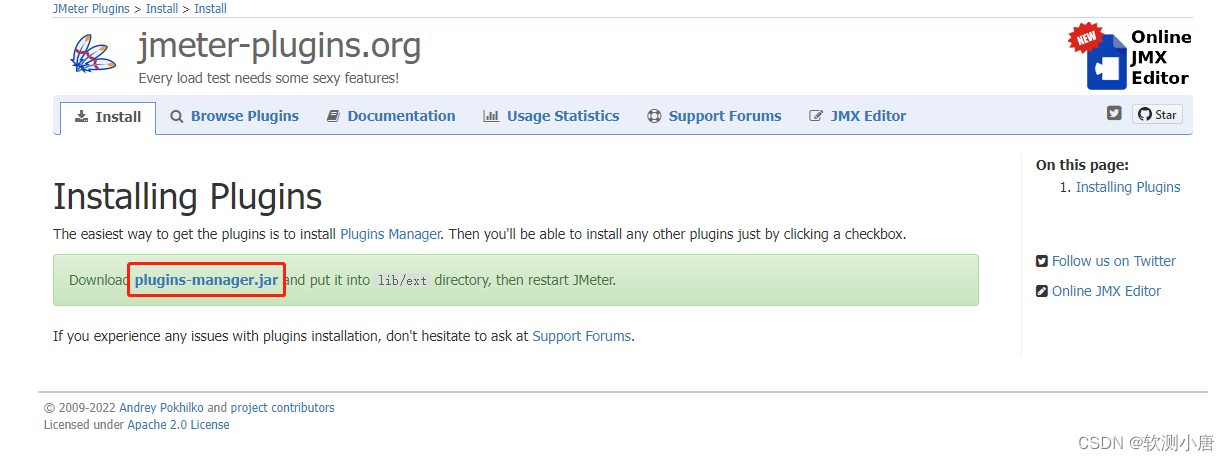Click the magnifier icon on Browse Plugins
1230x461 pixels.
click(x=177, y=116)
